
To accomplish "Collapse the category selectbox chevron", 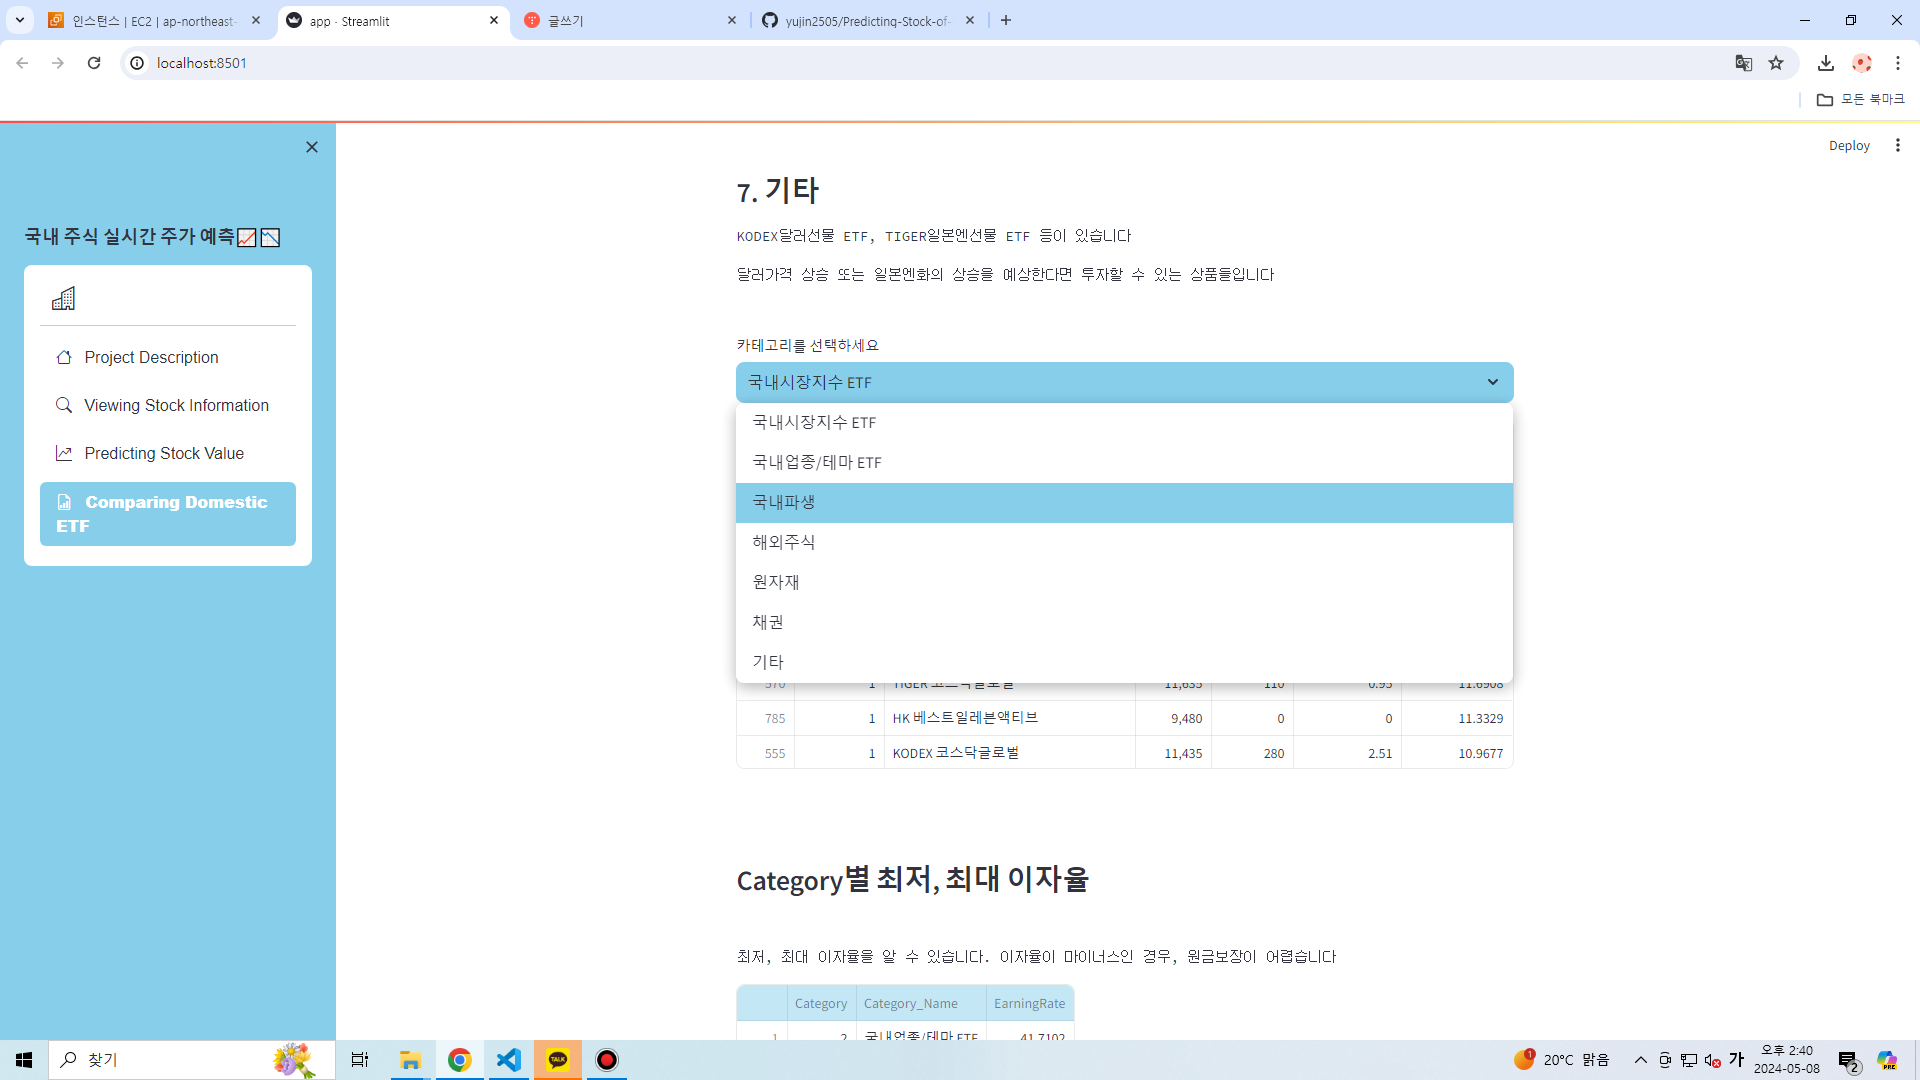I will pyautogui.click(x=1492, y=382).
